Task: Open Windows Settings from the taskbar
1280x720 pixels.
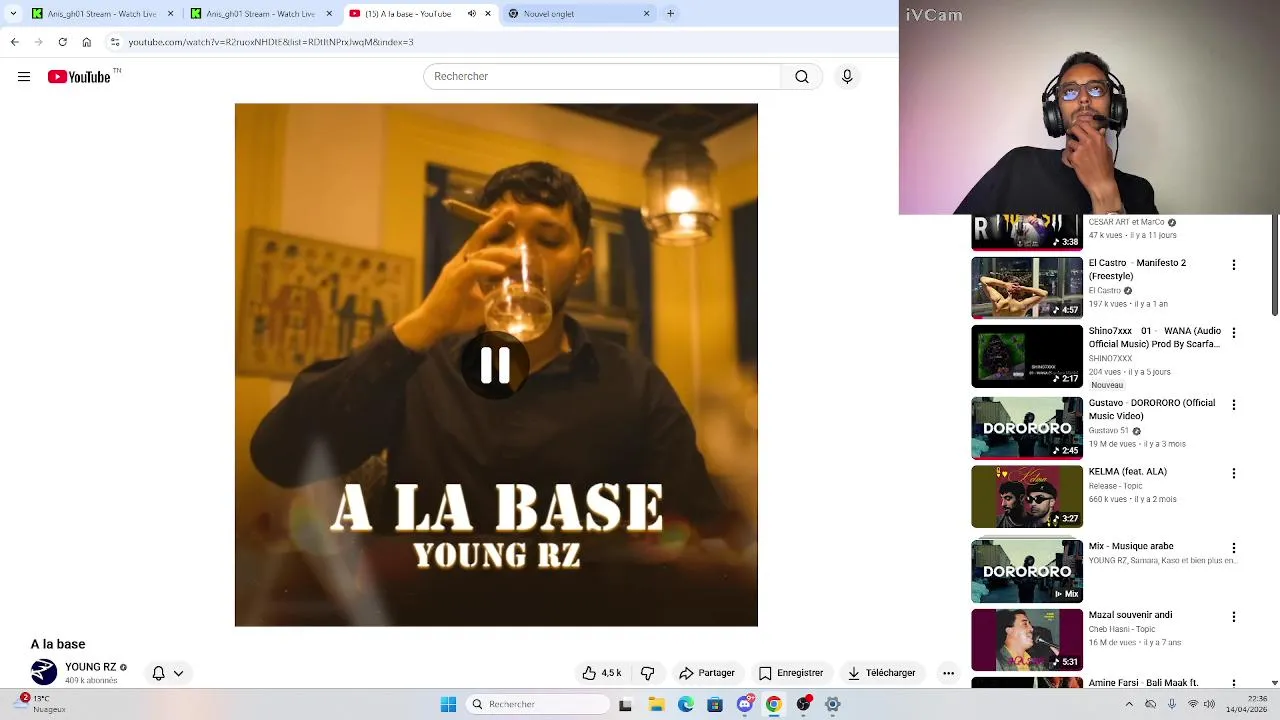Action: tap(832, 704)
